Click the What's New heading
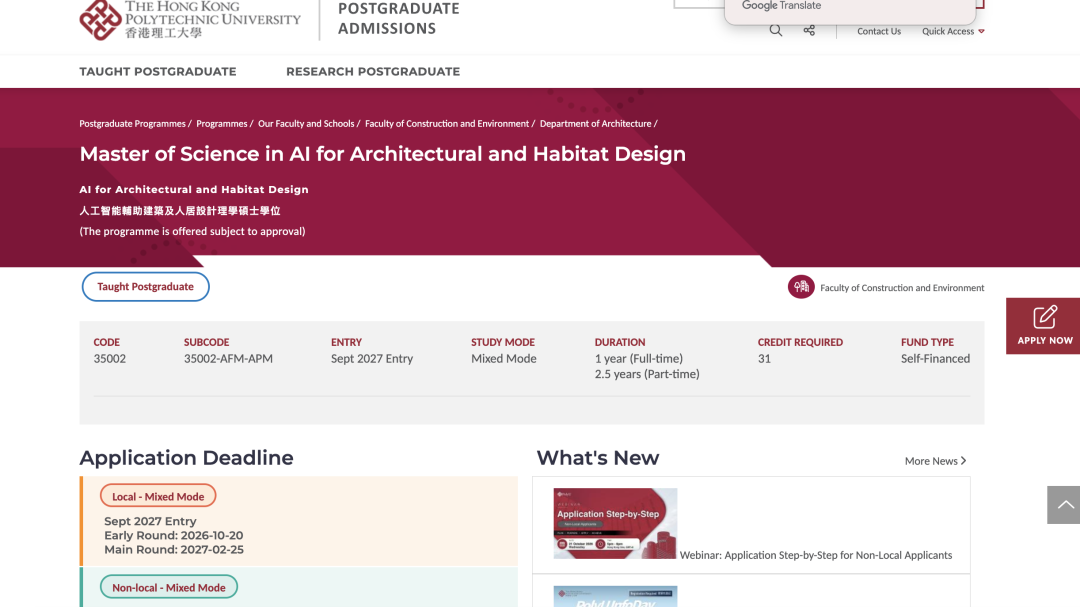This screenshot has width=1080, height=607. tap(598, 458)
